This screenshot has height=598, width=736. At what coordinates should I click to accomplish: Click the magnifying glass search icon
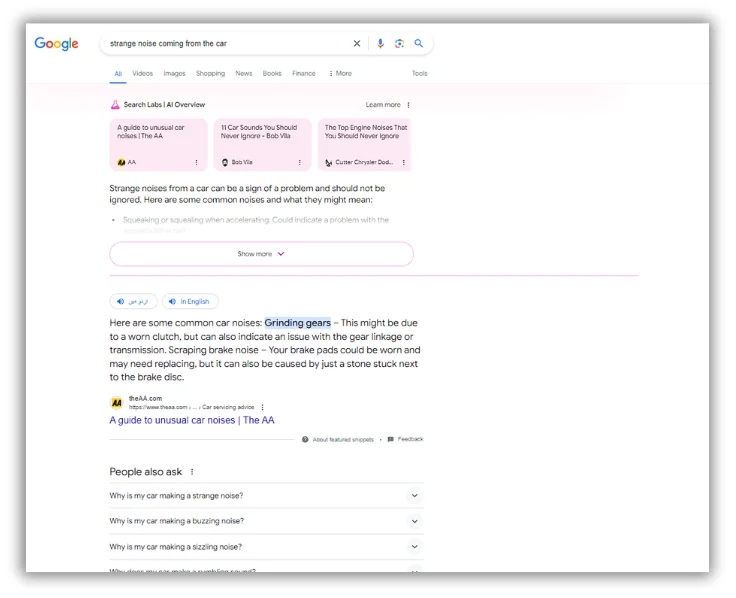pos(419,43)
